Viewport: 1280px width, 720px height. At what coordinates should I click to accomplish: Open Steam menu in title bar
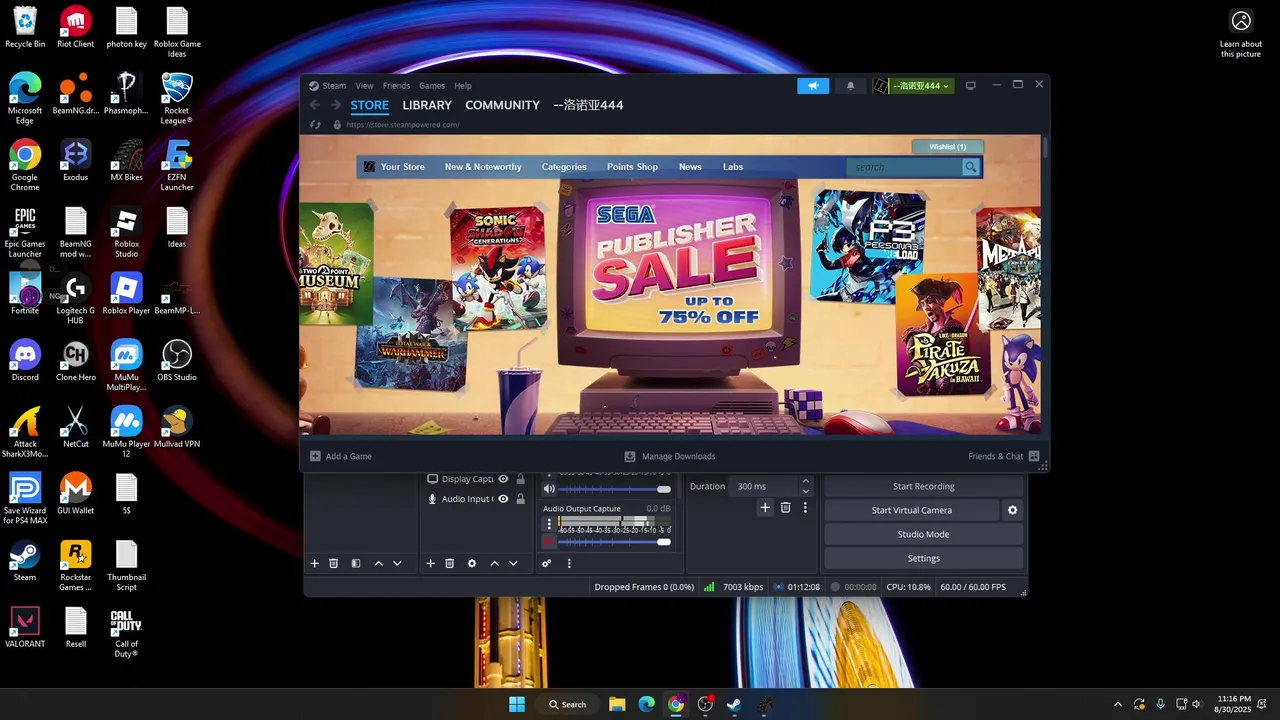tap(327, 86)
